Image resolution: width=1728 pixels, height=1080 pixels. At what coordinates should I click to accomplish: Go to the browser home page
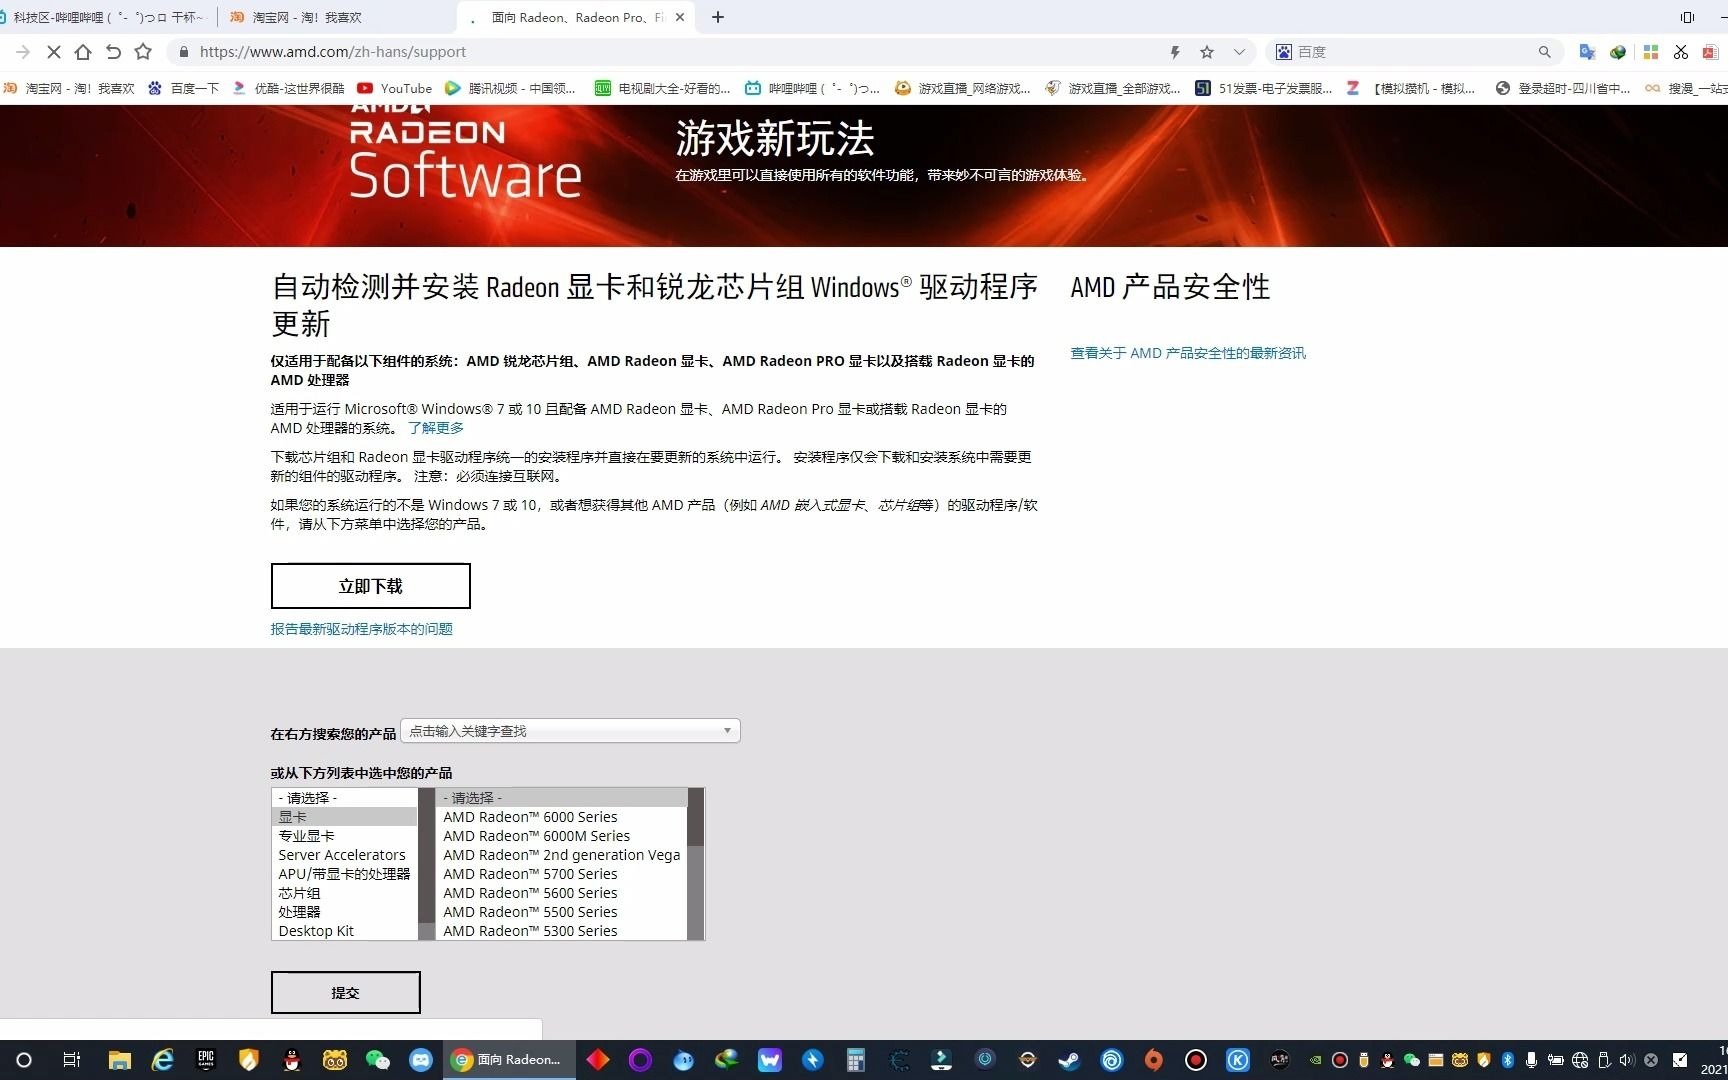pos(83,52)
